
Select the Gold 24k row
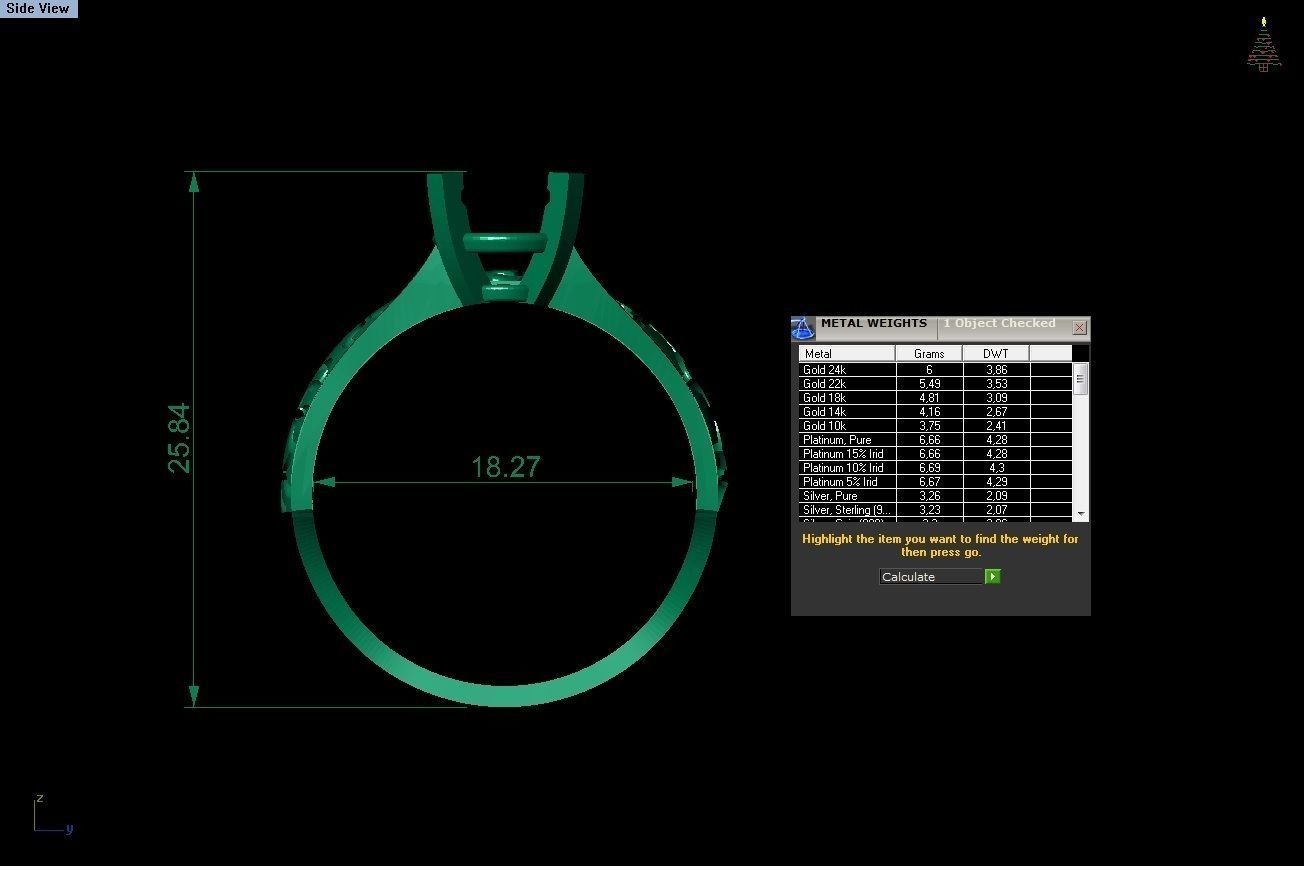tap(935, 370)
